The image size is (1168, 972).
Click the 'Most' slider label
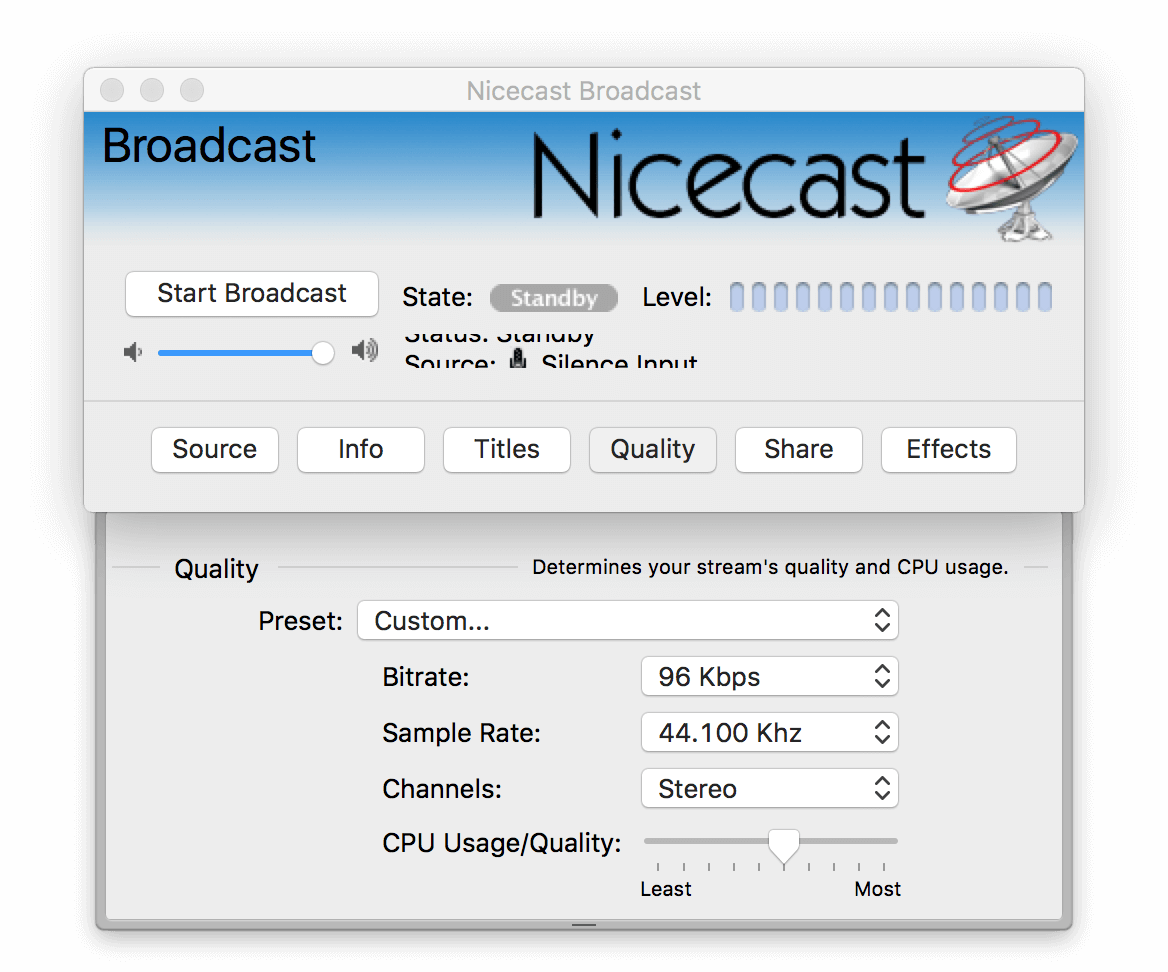pyautogui.click(x=877, y=889)
